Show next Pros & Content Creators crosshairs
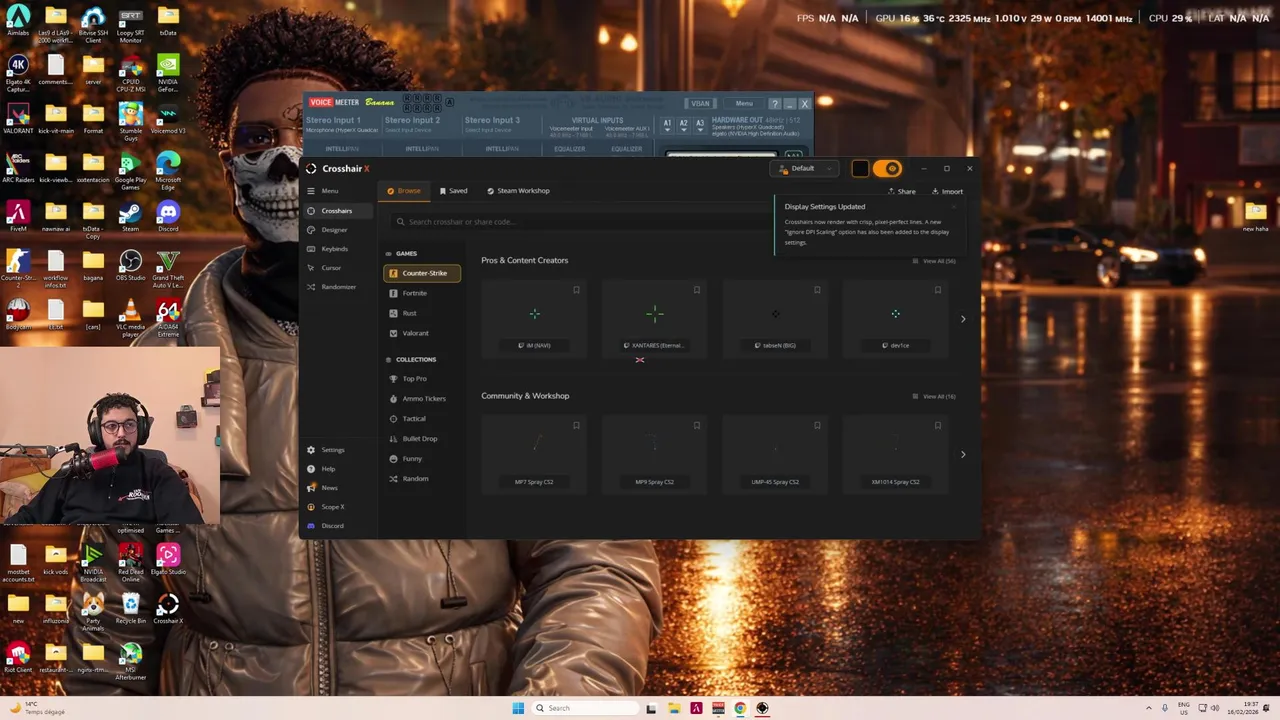Viewport: 1280px width, 720px height. coord(963,319)
